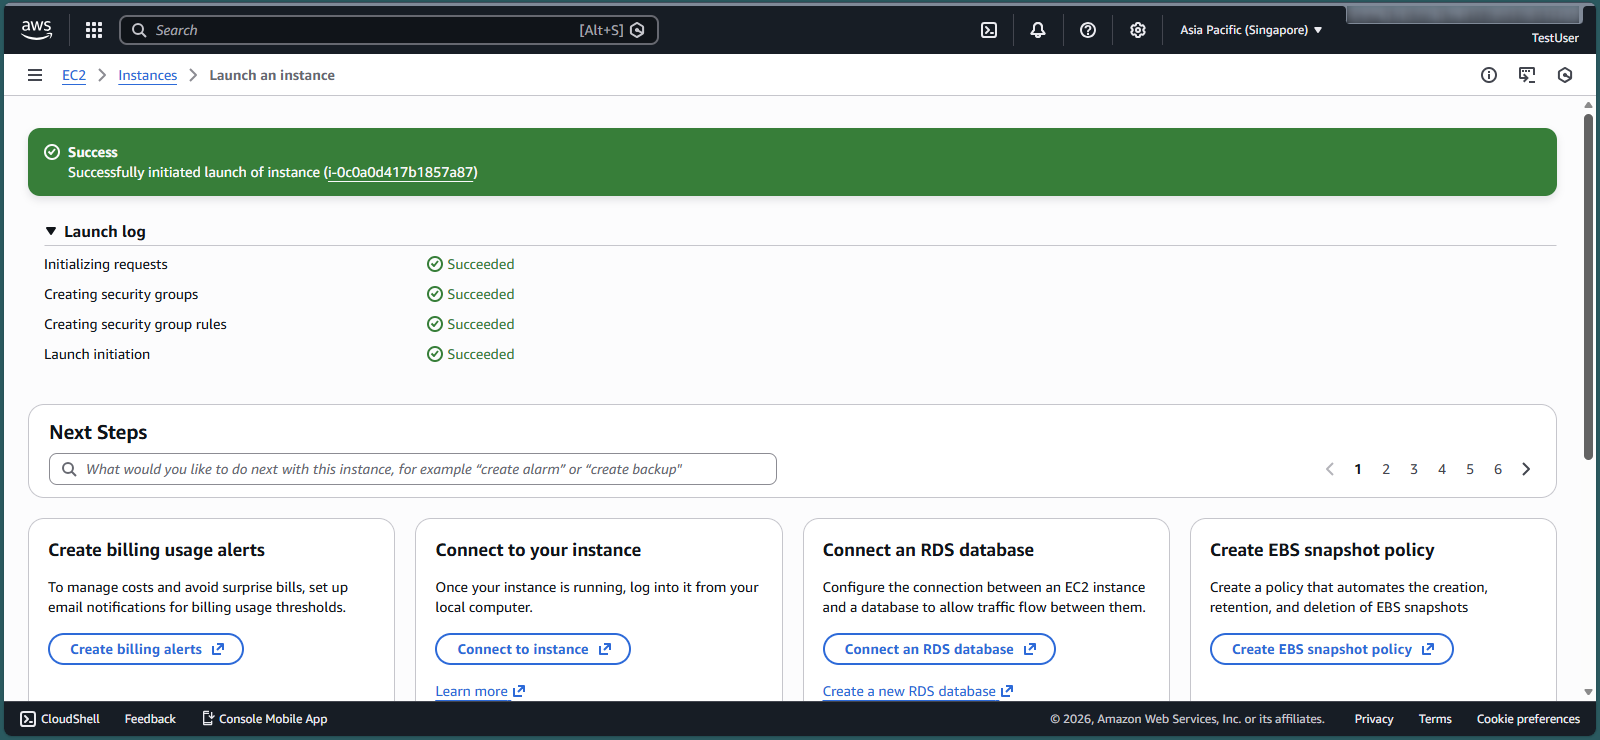Open the AWS services grid menu

coord(94,30)
